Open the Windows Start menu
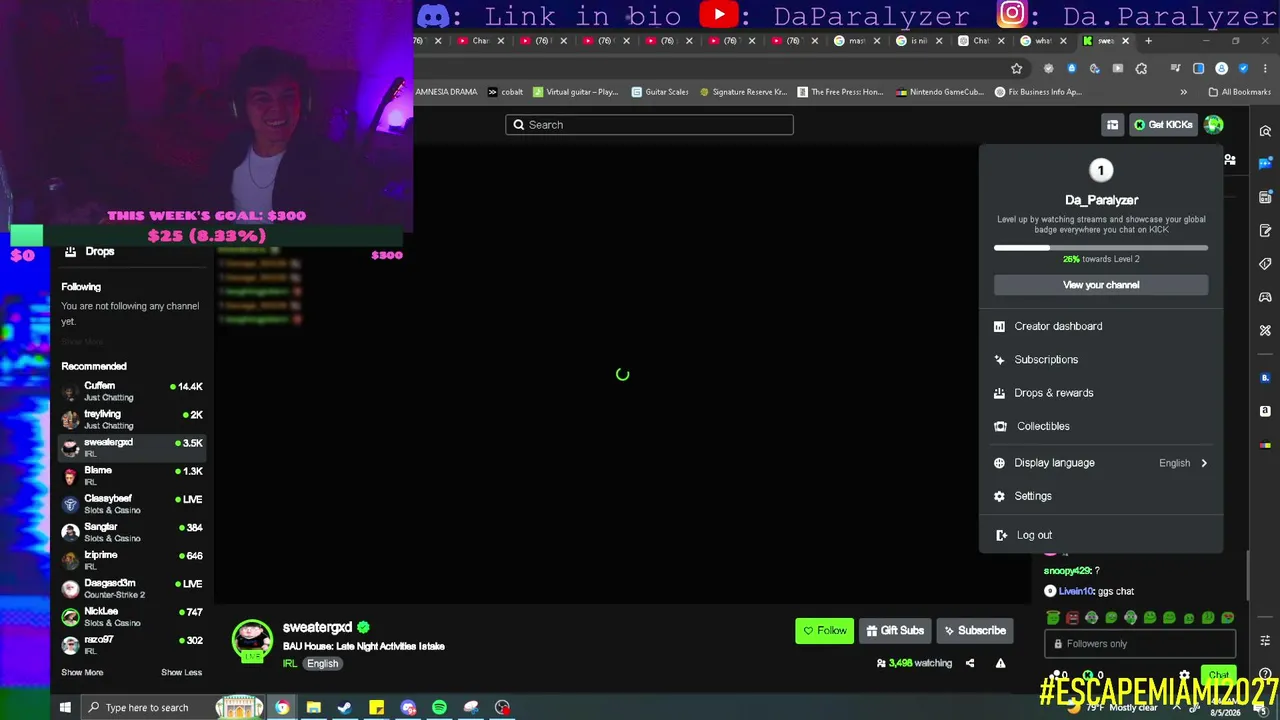The width and height of the screenshot is (1280, 720). [x=65, y=708]
